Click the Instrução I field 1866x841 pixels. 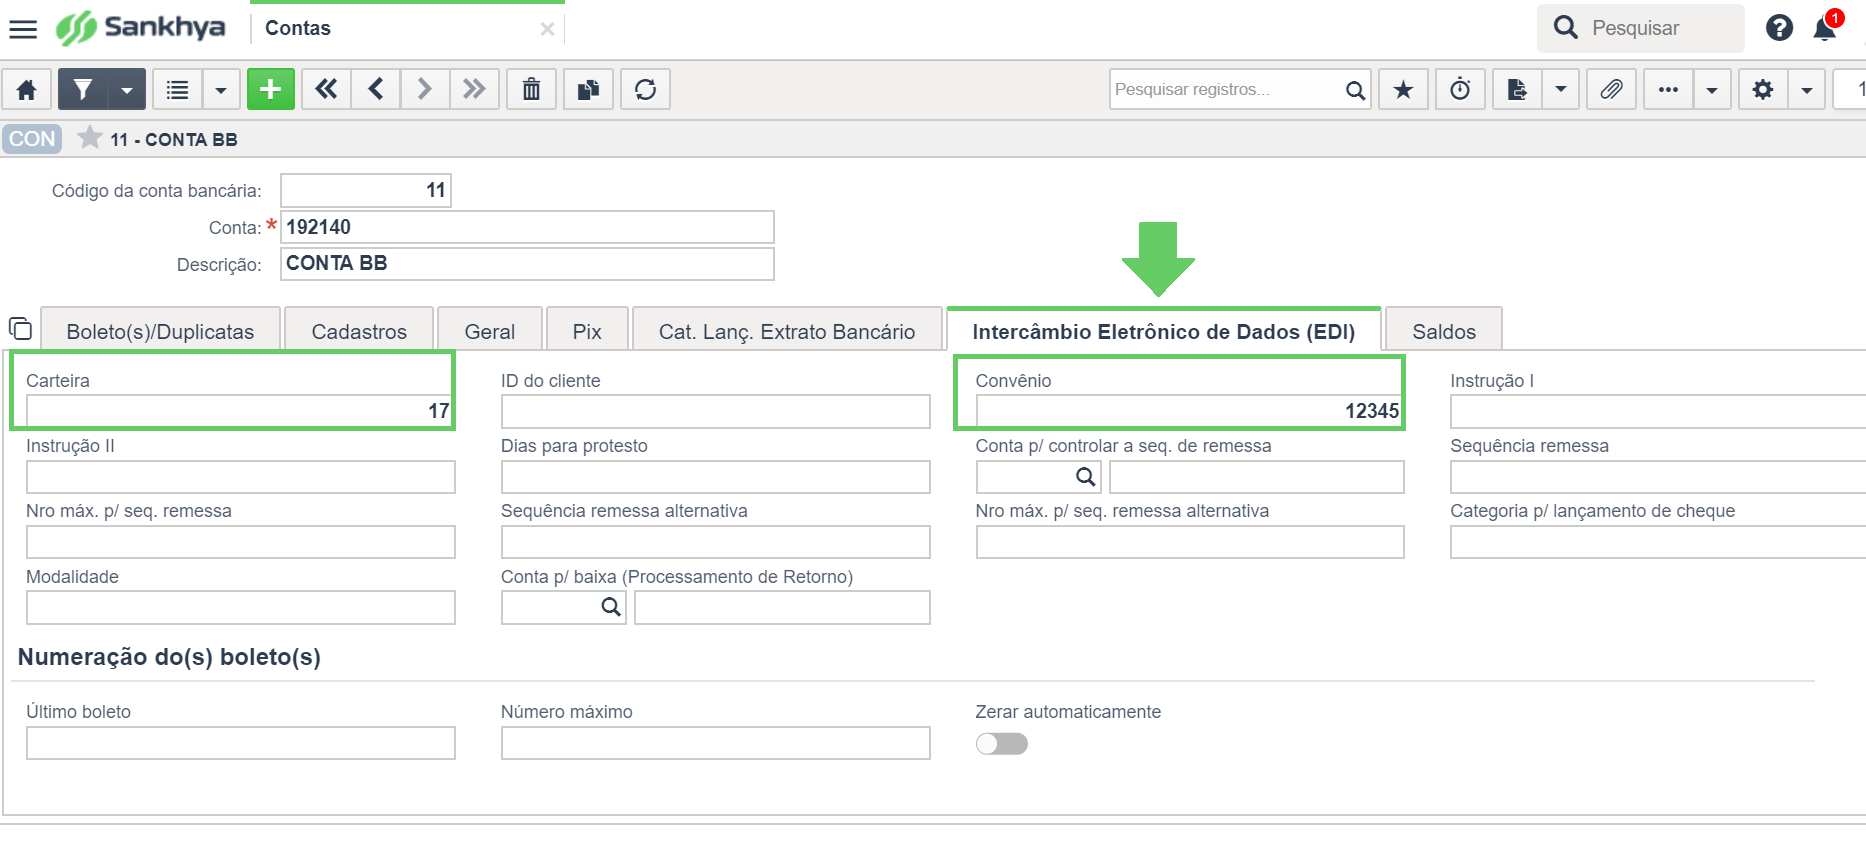click(x=1658, y=411)
